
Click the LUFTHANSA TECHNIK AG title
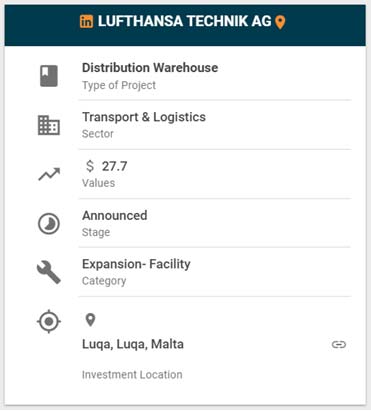(185, 21)
